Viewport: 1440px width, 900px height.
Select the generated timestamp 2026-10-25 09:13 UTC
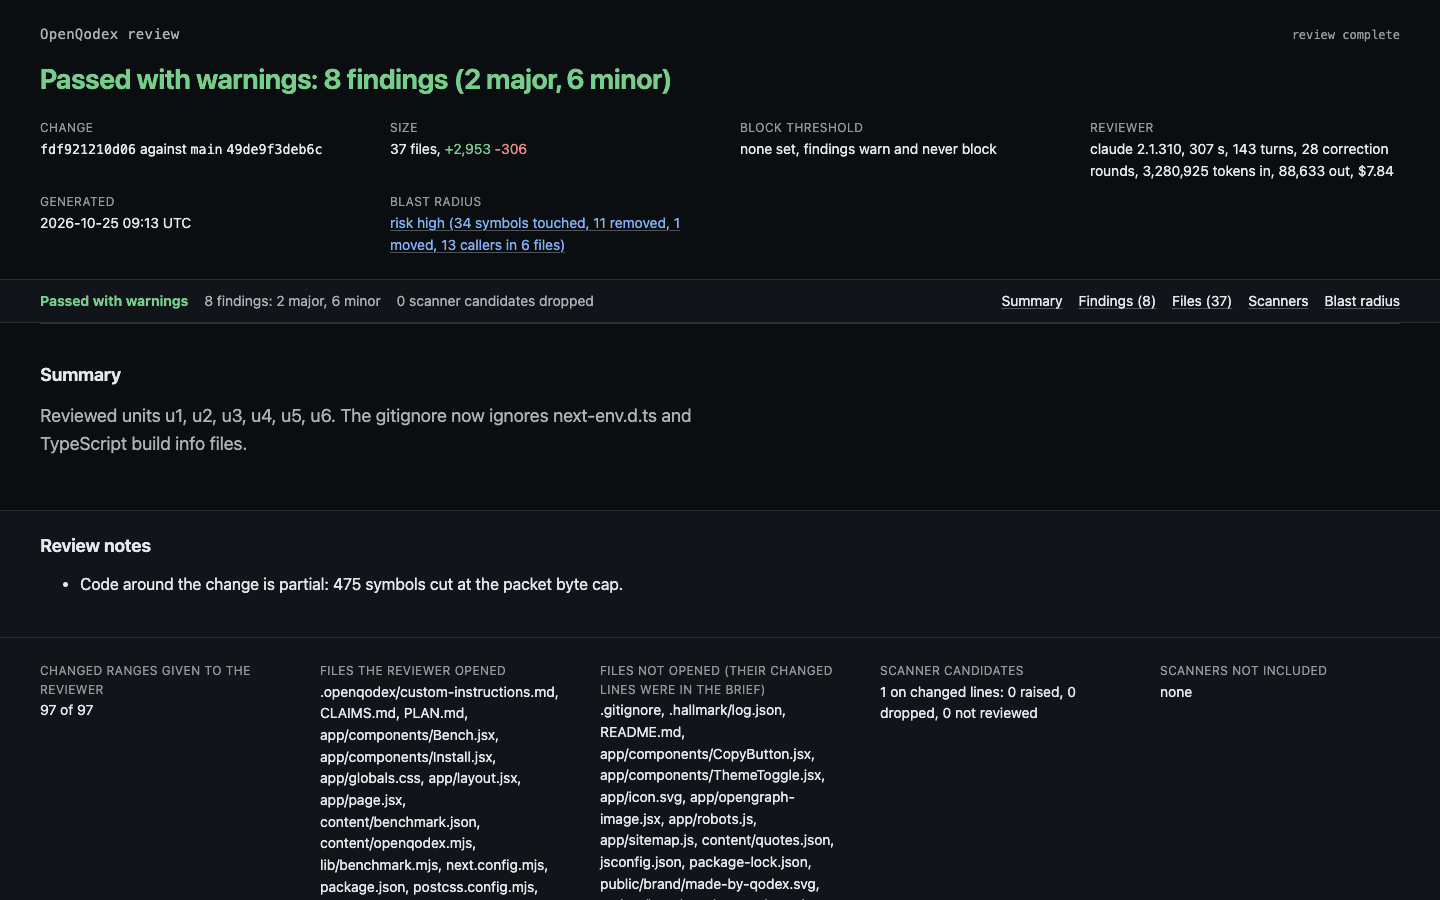point(115,223)
